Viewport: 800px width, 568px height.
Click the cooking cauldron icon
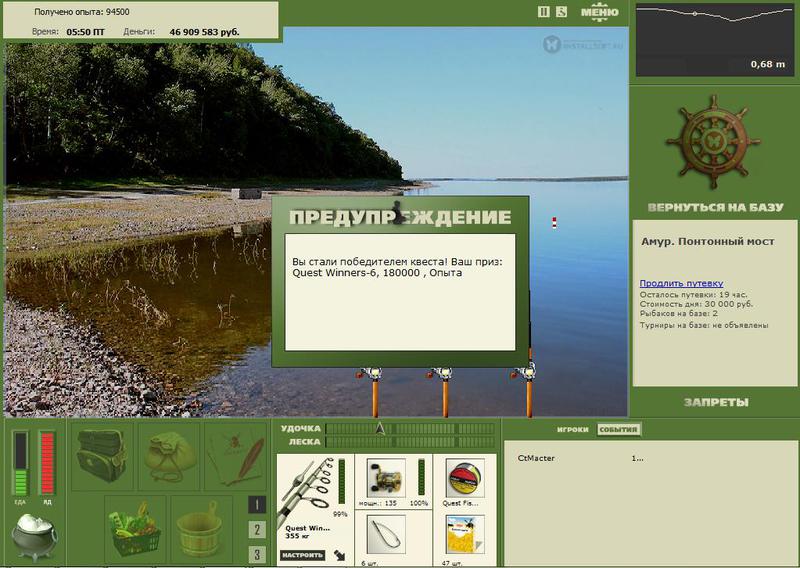[x=34, y=536]
